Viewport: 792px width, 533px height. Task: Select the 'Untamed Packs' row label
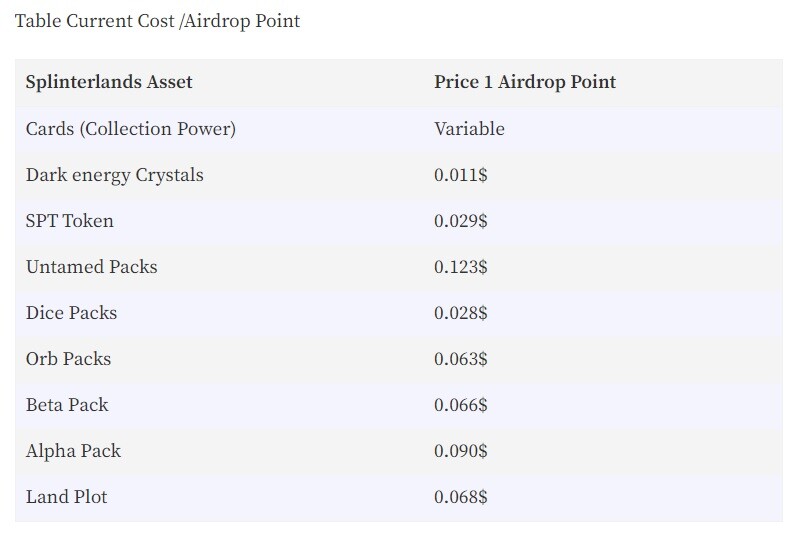(x=91, y=267)
